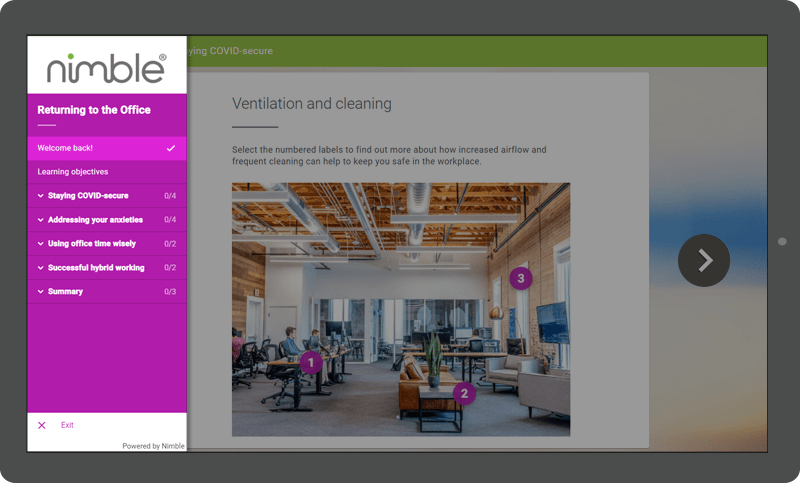800x483 pixels.
Task: Click the next page arrow button
Action: [x=704, y=260]
